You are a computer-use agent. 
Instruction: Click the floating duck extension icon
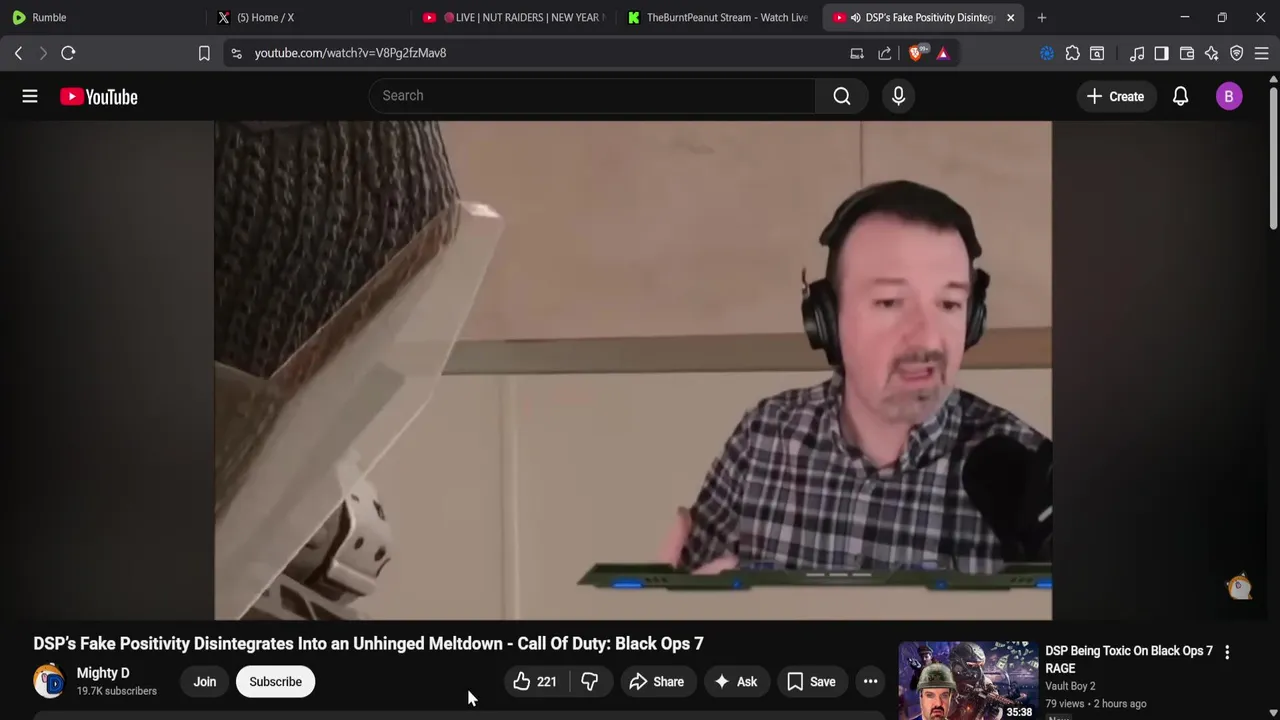pos(1239,587)
